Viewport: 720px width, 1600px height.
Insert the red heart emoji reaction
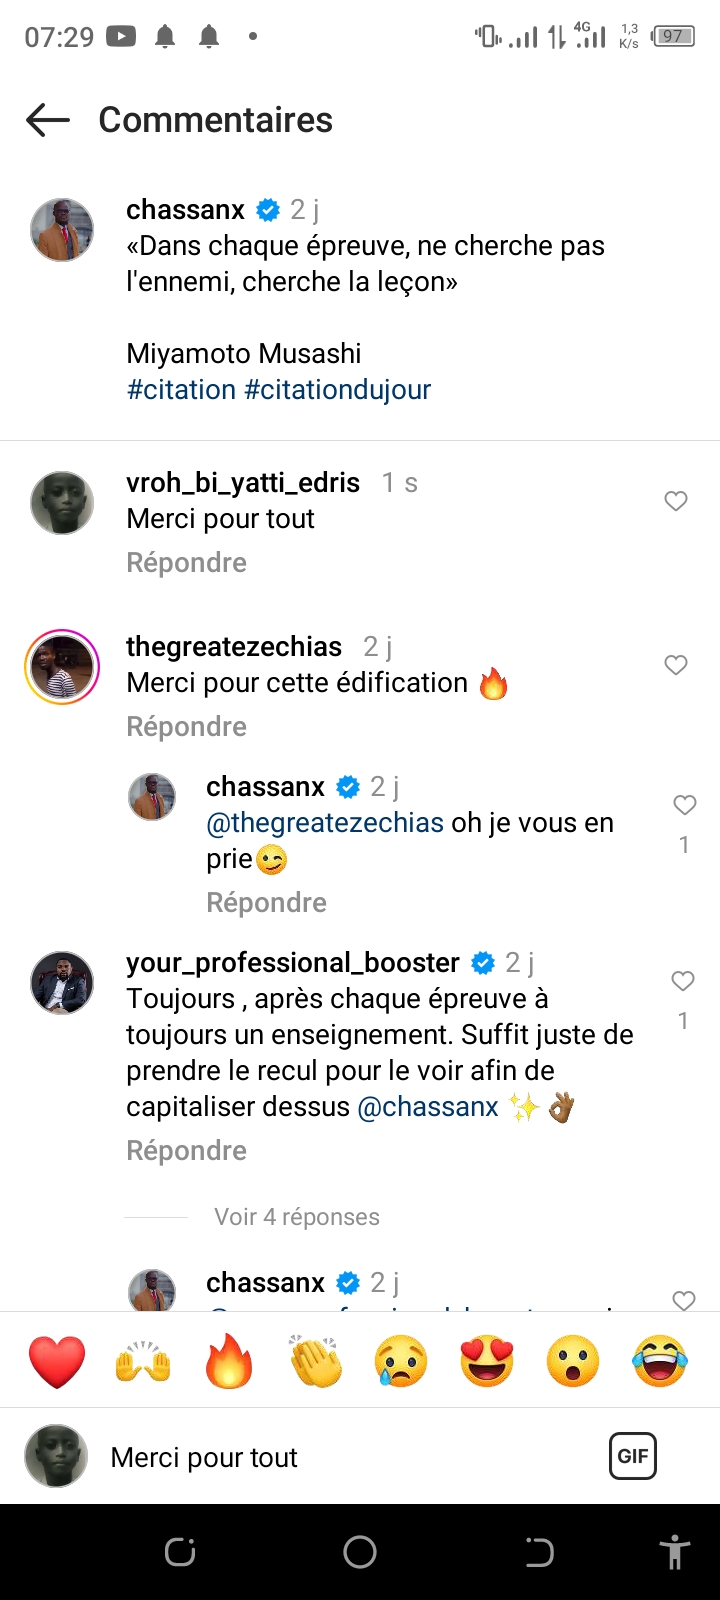(x=57, y=1361)
